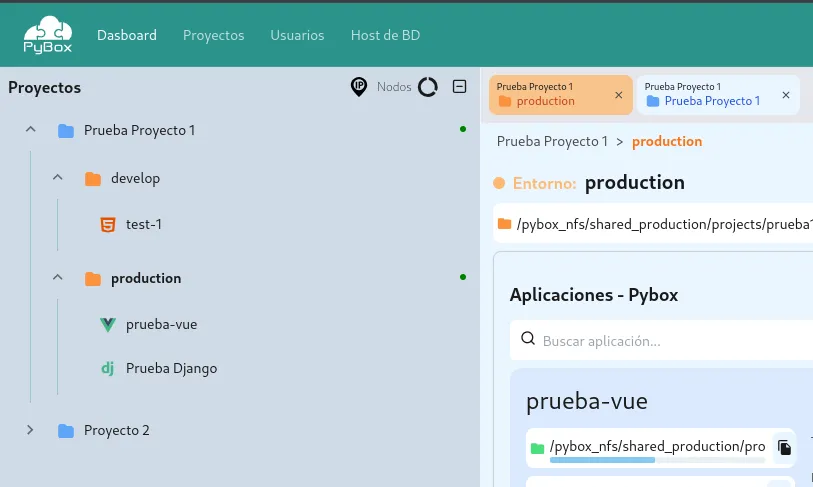Click the HTML5 icon of test-1

108,225
